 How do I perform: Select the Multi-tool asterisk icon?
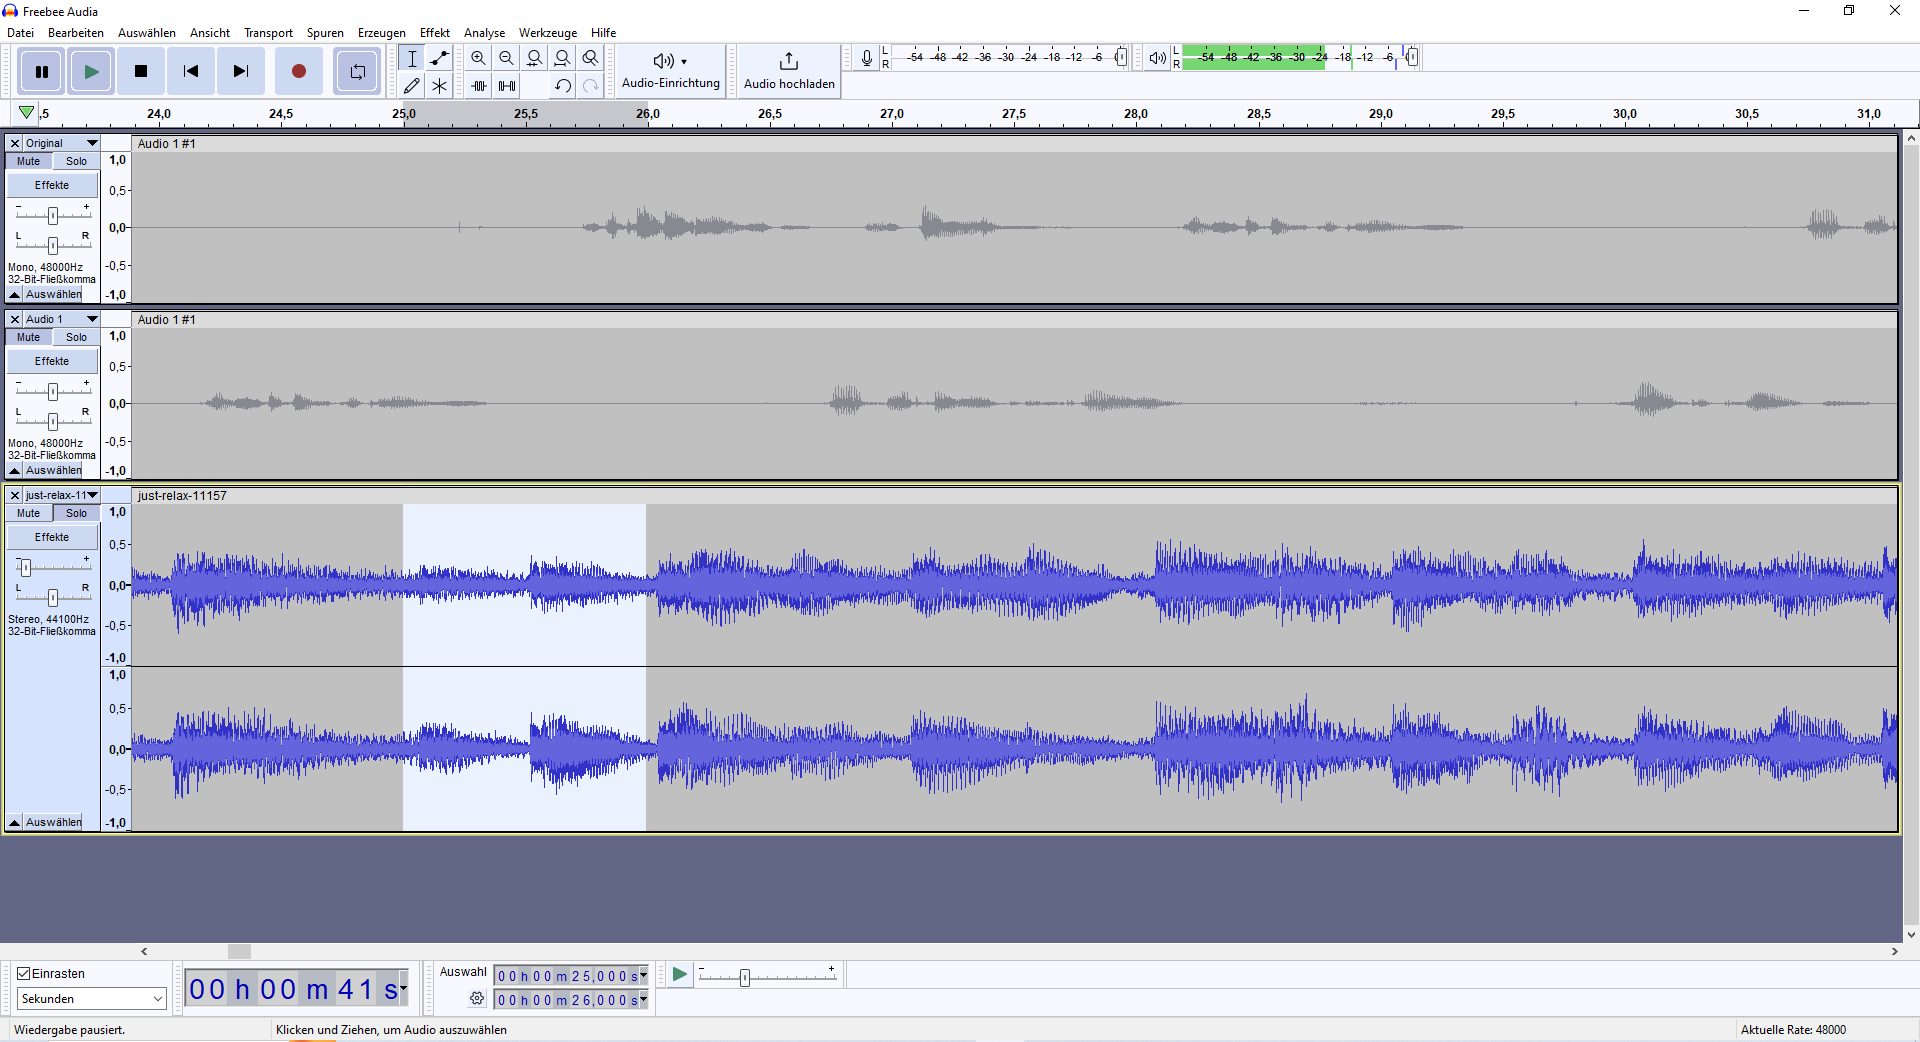(x=439, y=86)
